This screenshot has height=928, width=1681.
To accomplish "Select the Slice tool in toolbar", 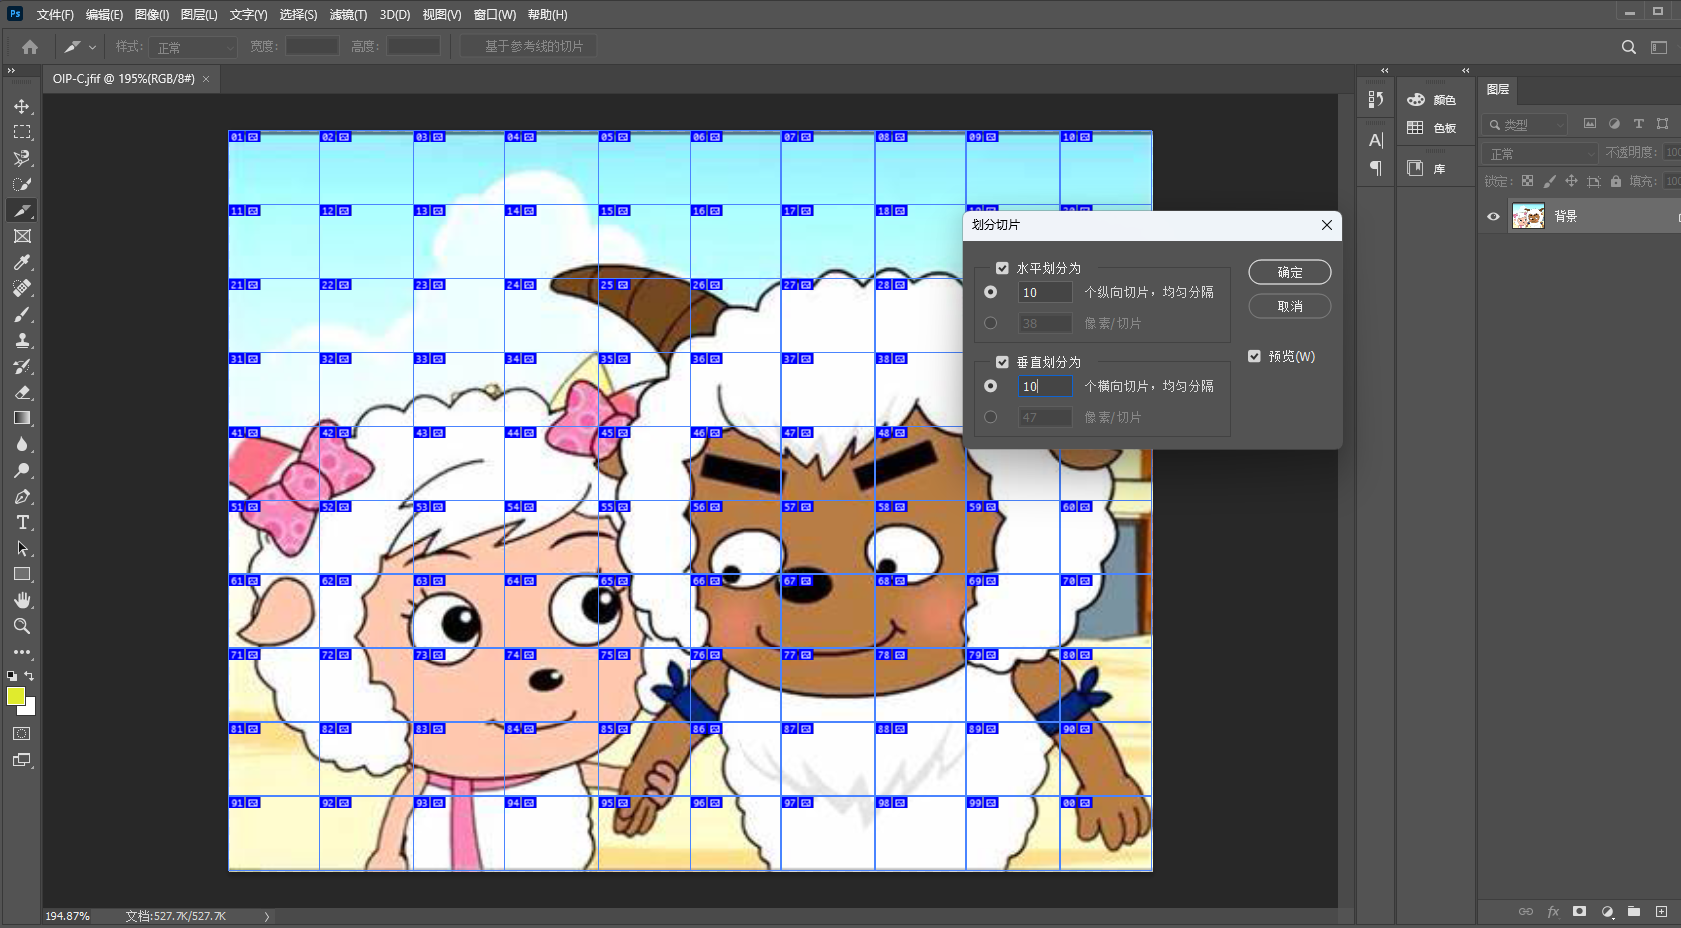I will [22, 210].
